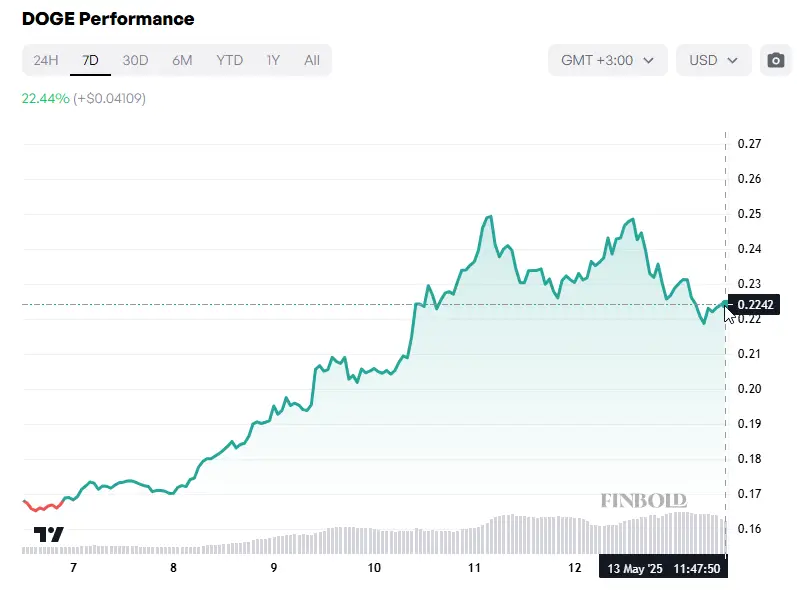Click the 0.26 price axis label
Viewport: 797px width, 590px height.
(x=749, y=179)
